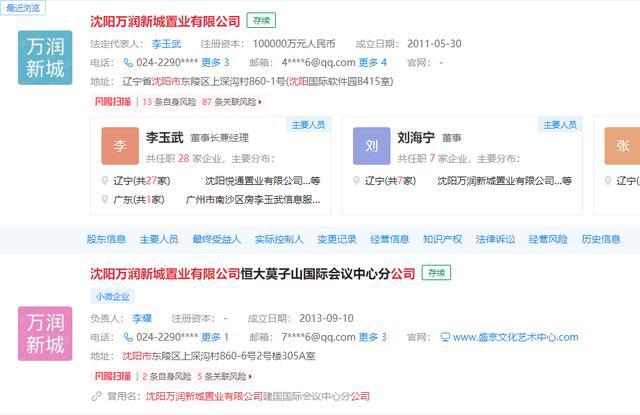This screenshot has width=640, height=415.
Task: Open the 刘海宁 name in the personnel card
Action: 416,138
